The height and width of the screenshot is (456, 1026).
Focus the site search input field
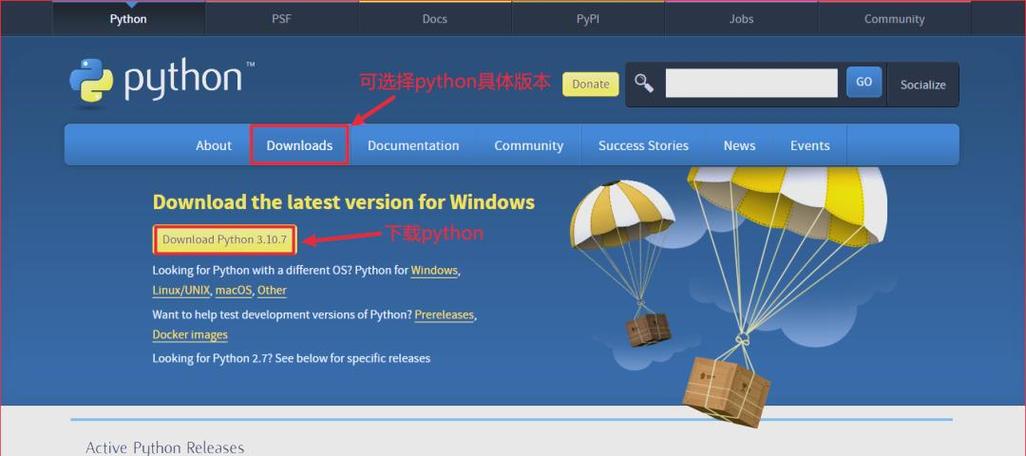(751, 83)
